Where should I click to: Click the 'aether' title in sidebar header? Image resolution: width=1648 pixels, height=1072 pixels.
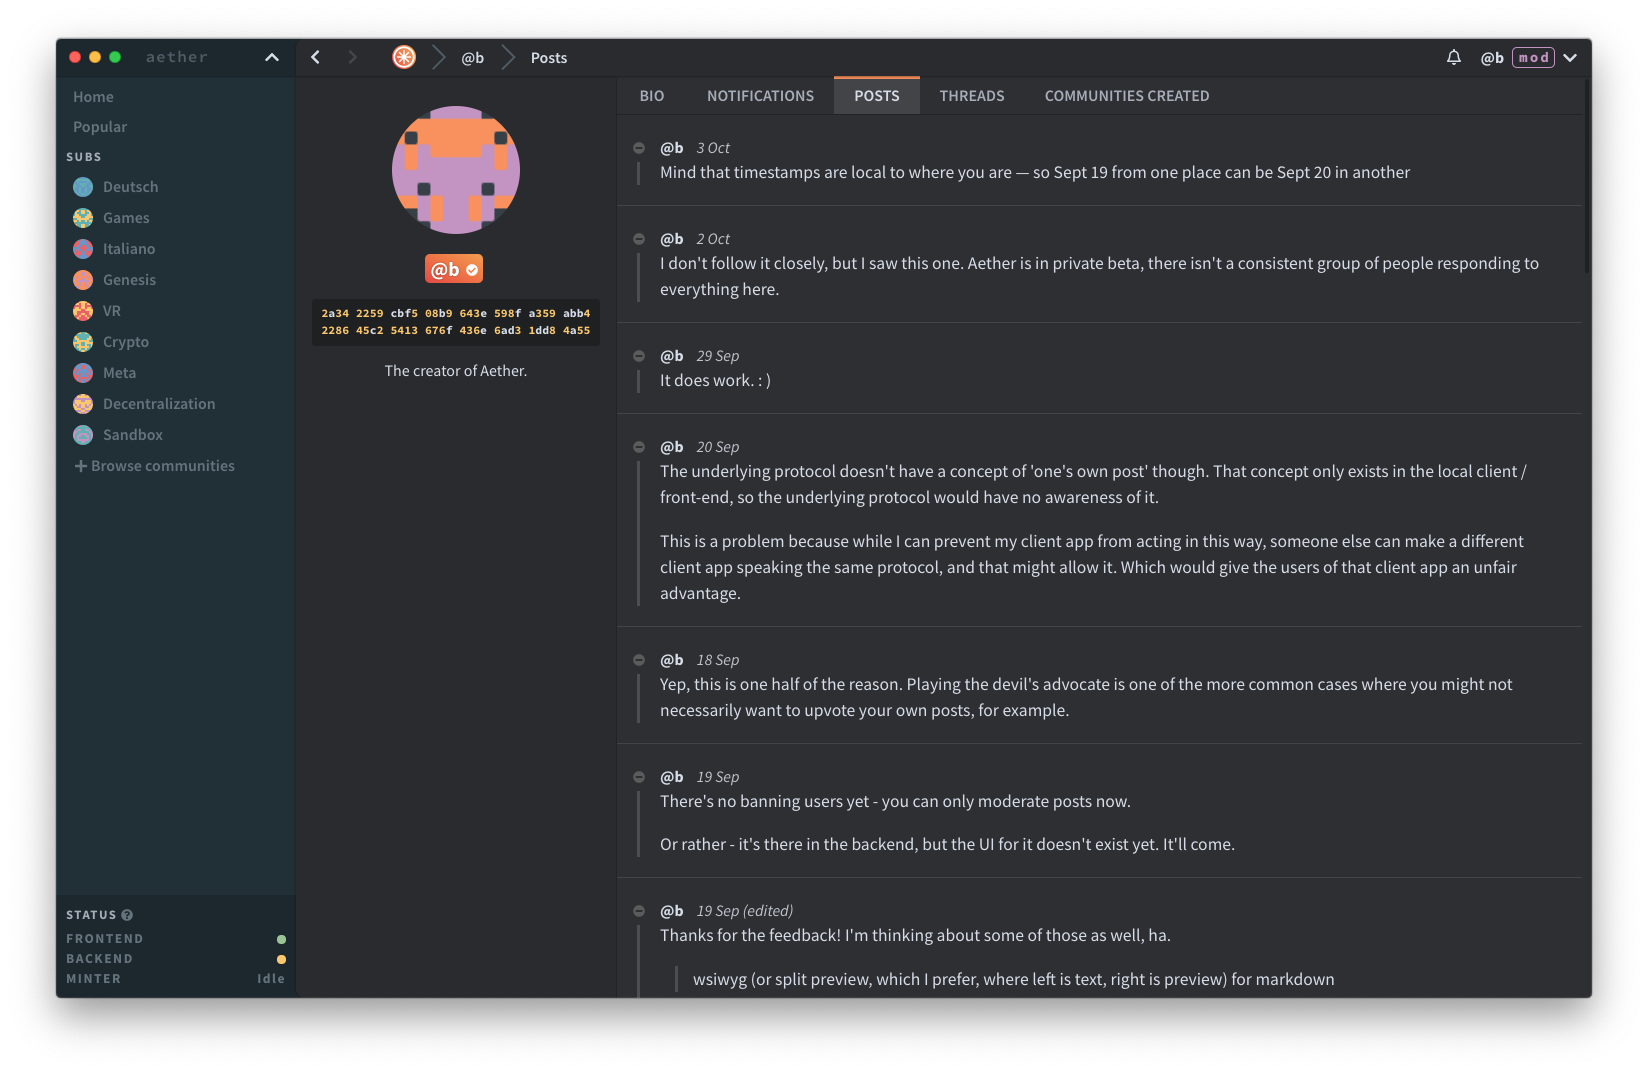[x=177, y=57]
